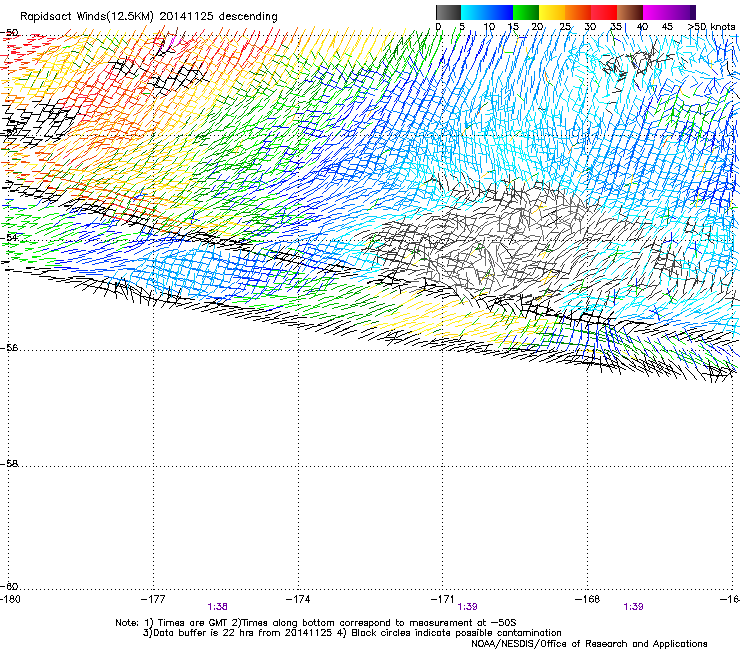
Task: Click the Rapidscat Winds chart title
Action: (x=149, y=16)
